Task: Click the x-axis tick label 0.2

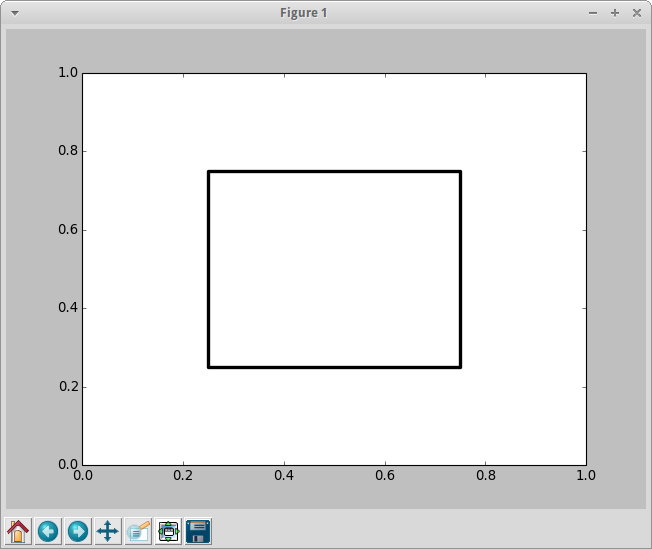Action: [183, 475]
